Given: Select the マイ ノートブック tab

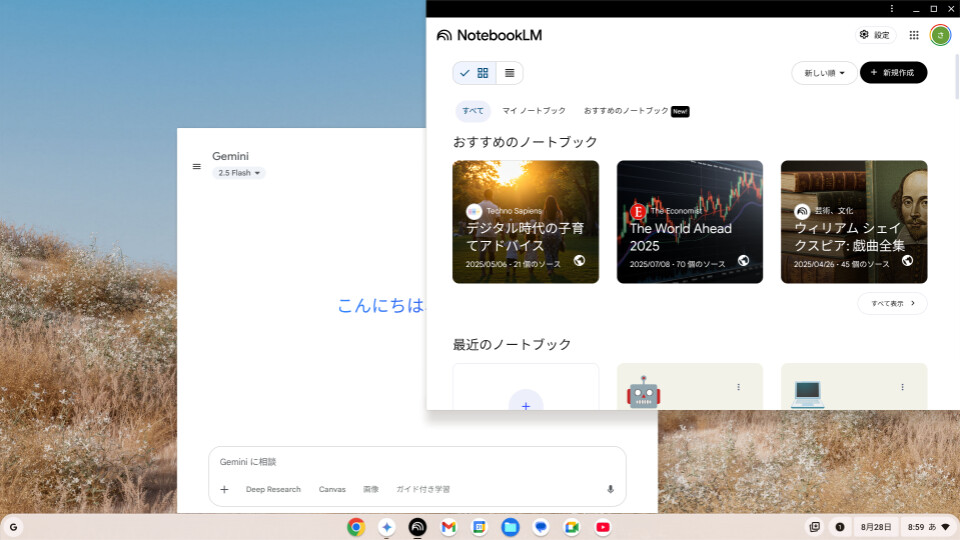Looking at the screenshot, I should 534,111.
